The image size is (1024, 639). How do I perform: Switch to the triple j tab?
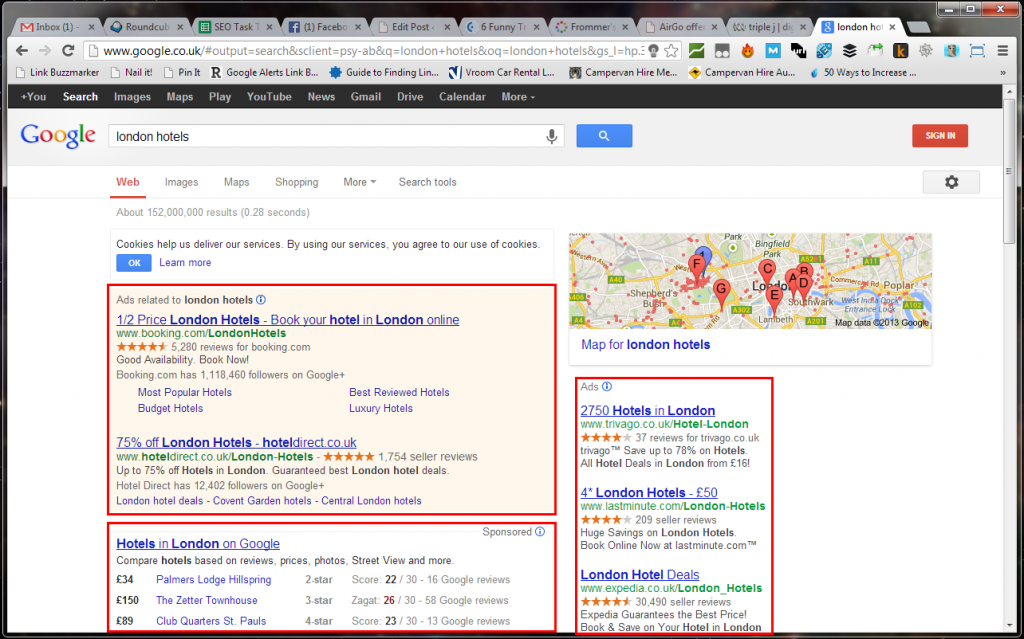click(769, 27)
